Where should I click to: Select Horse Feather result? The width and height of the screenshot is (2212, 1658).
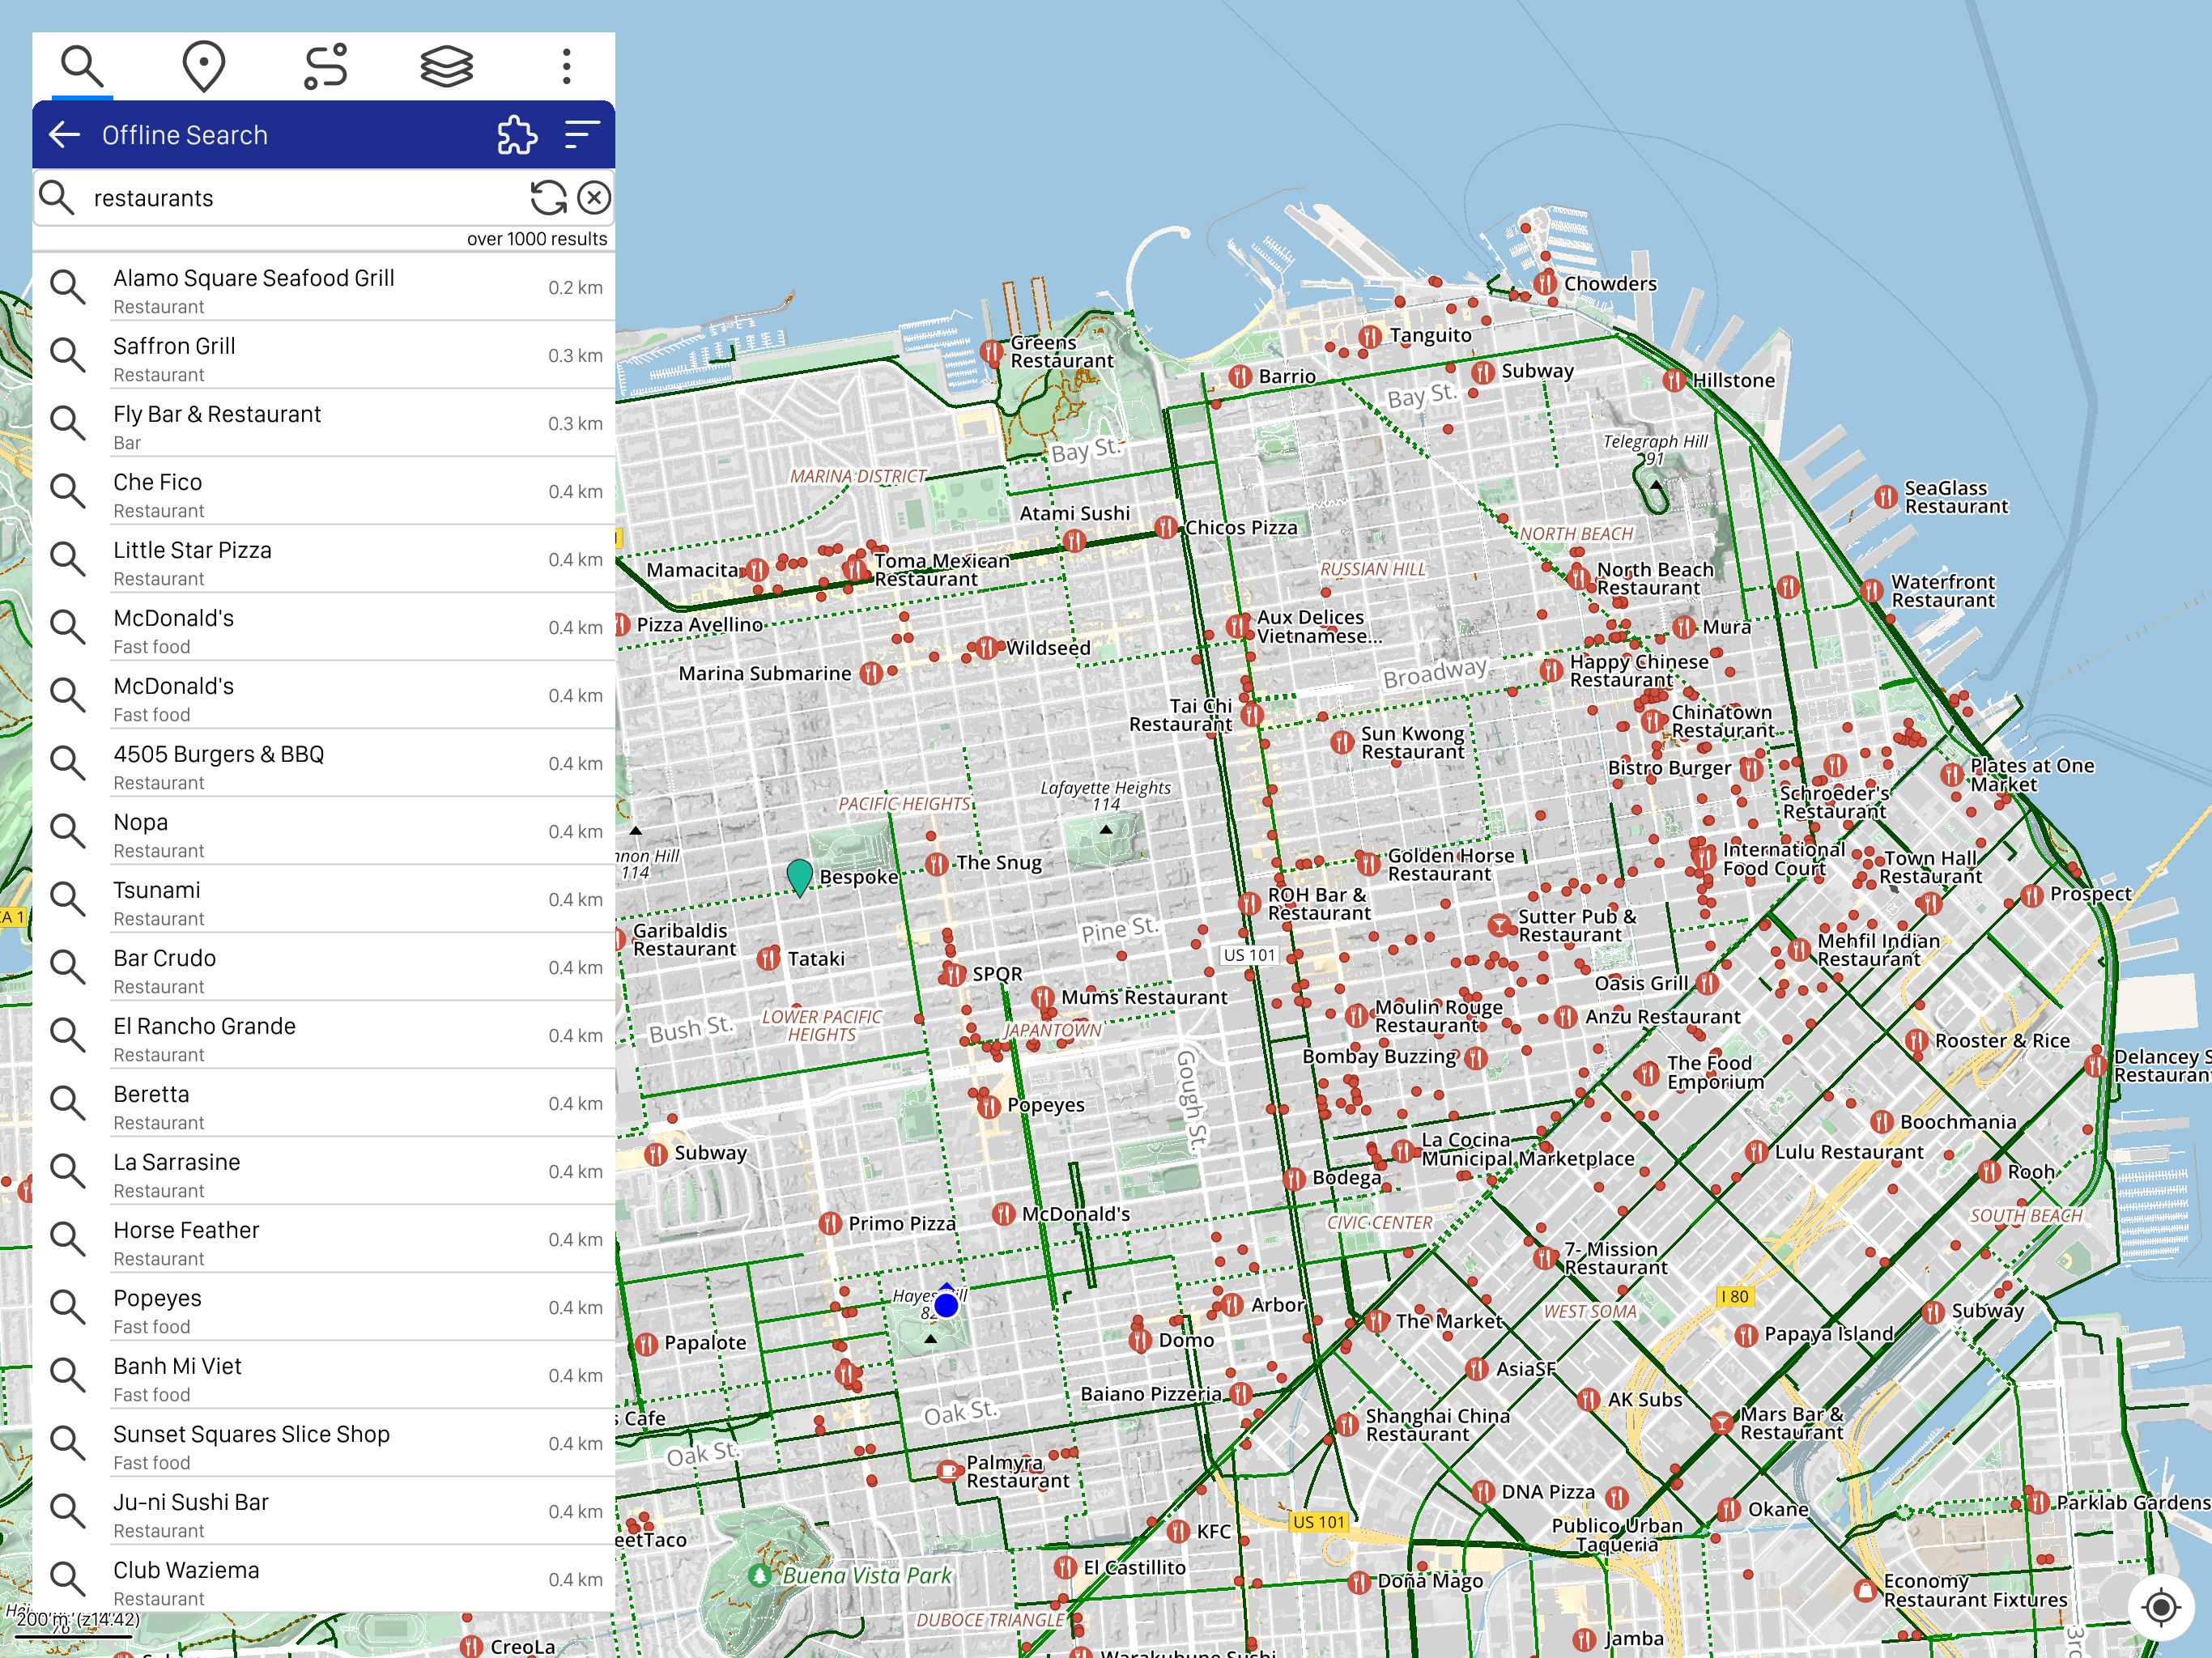click(x=324, y=1240)
